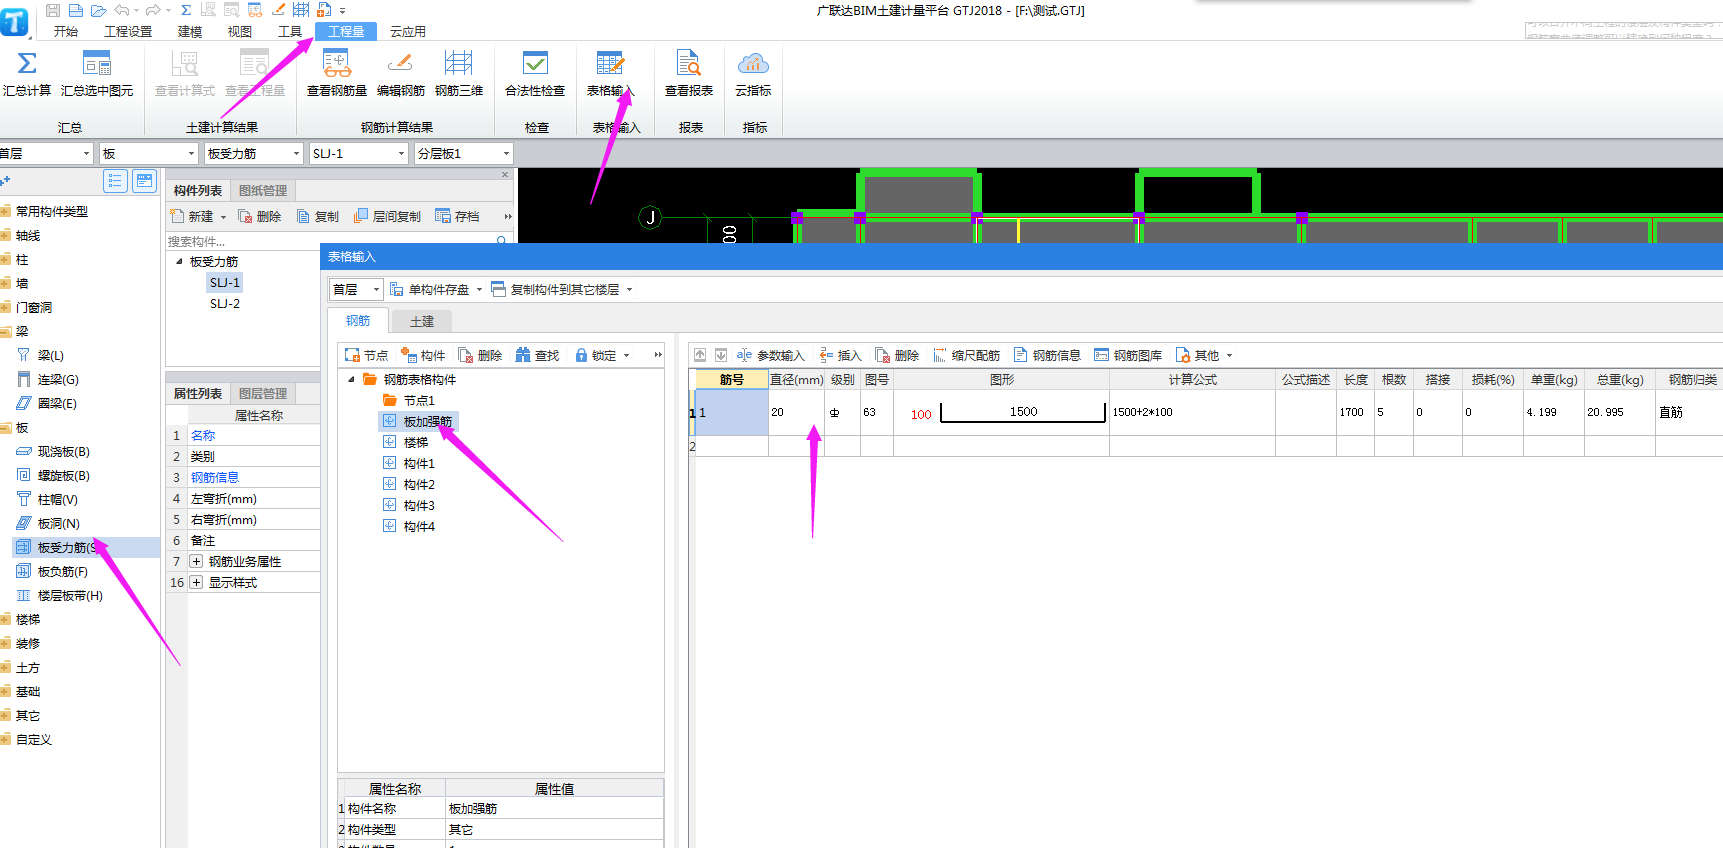Switch to 土建 tab in 表格输入
Screen dimensions: 1723x848
[x=422, y=321]
